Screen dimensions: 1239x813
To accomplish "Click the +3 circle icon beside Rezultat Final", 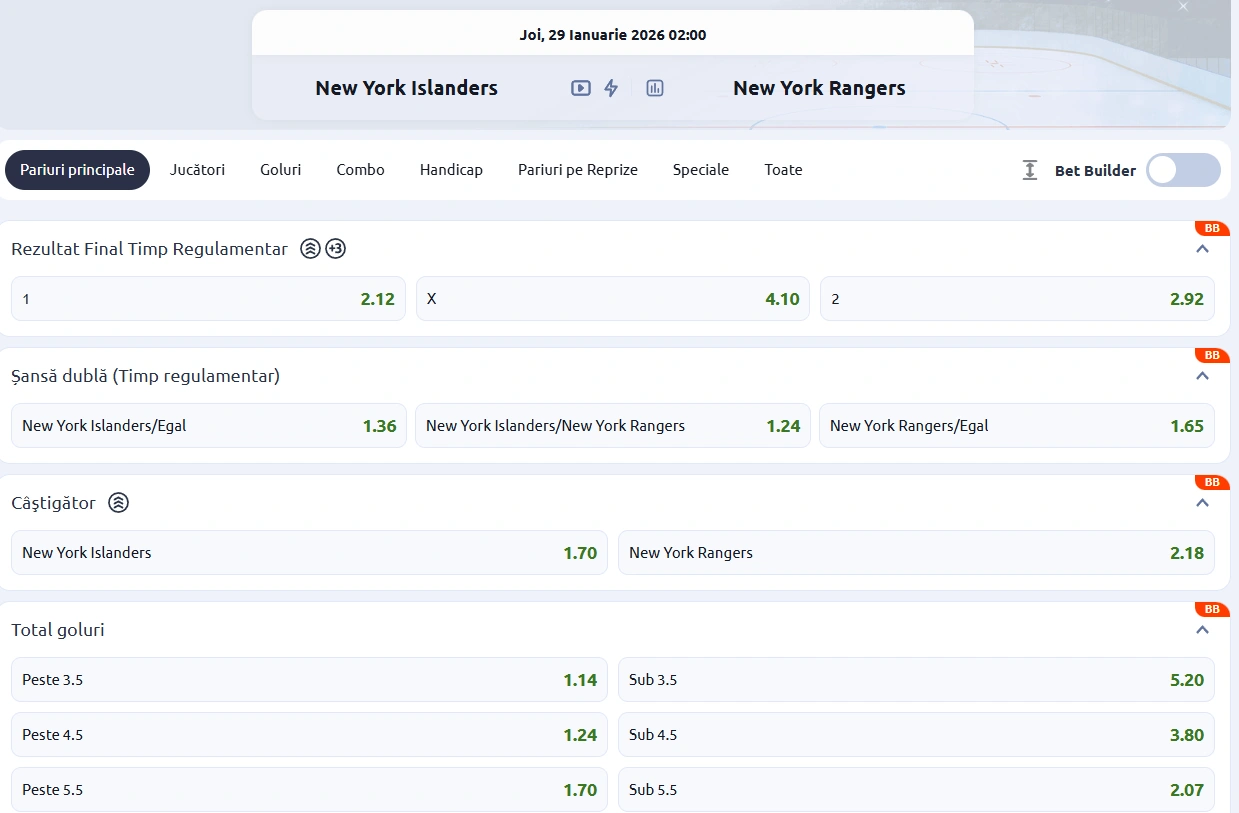I will tap(335, 248).
